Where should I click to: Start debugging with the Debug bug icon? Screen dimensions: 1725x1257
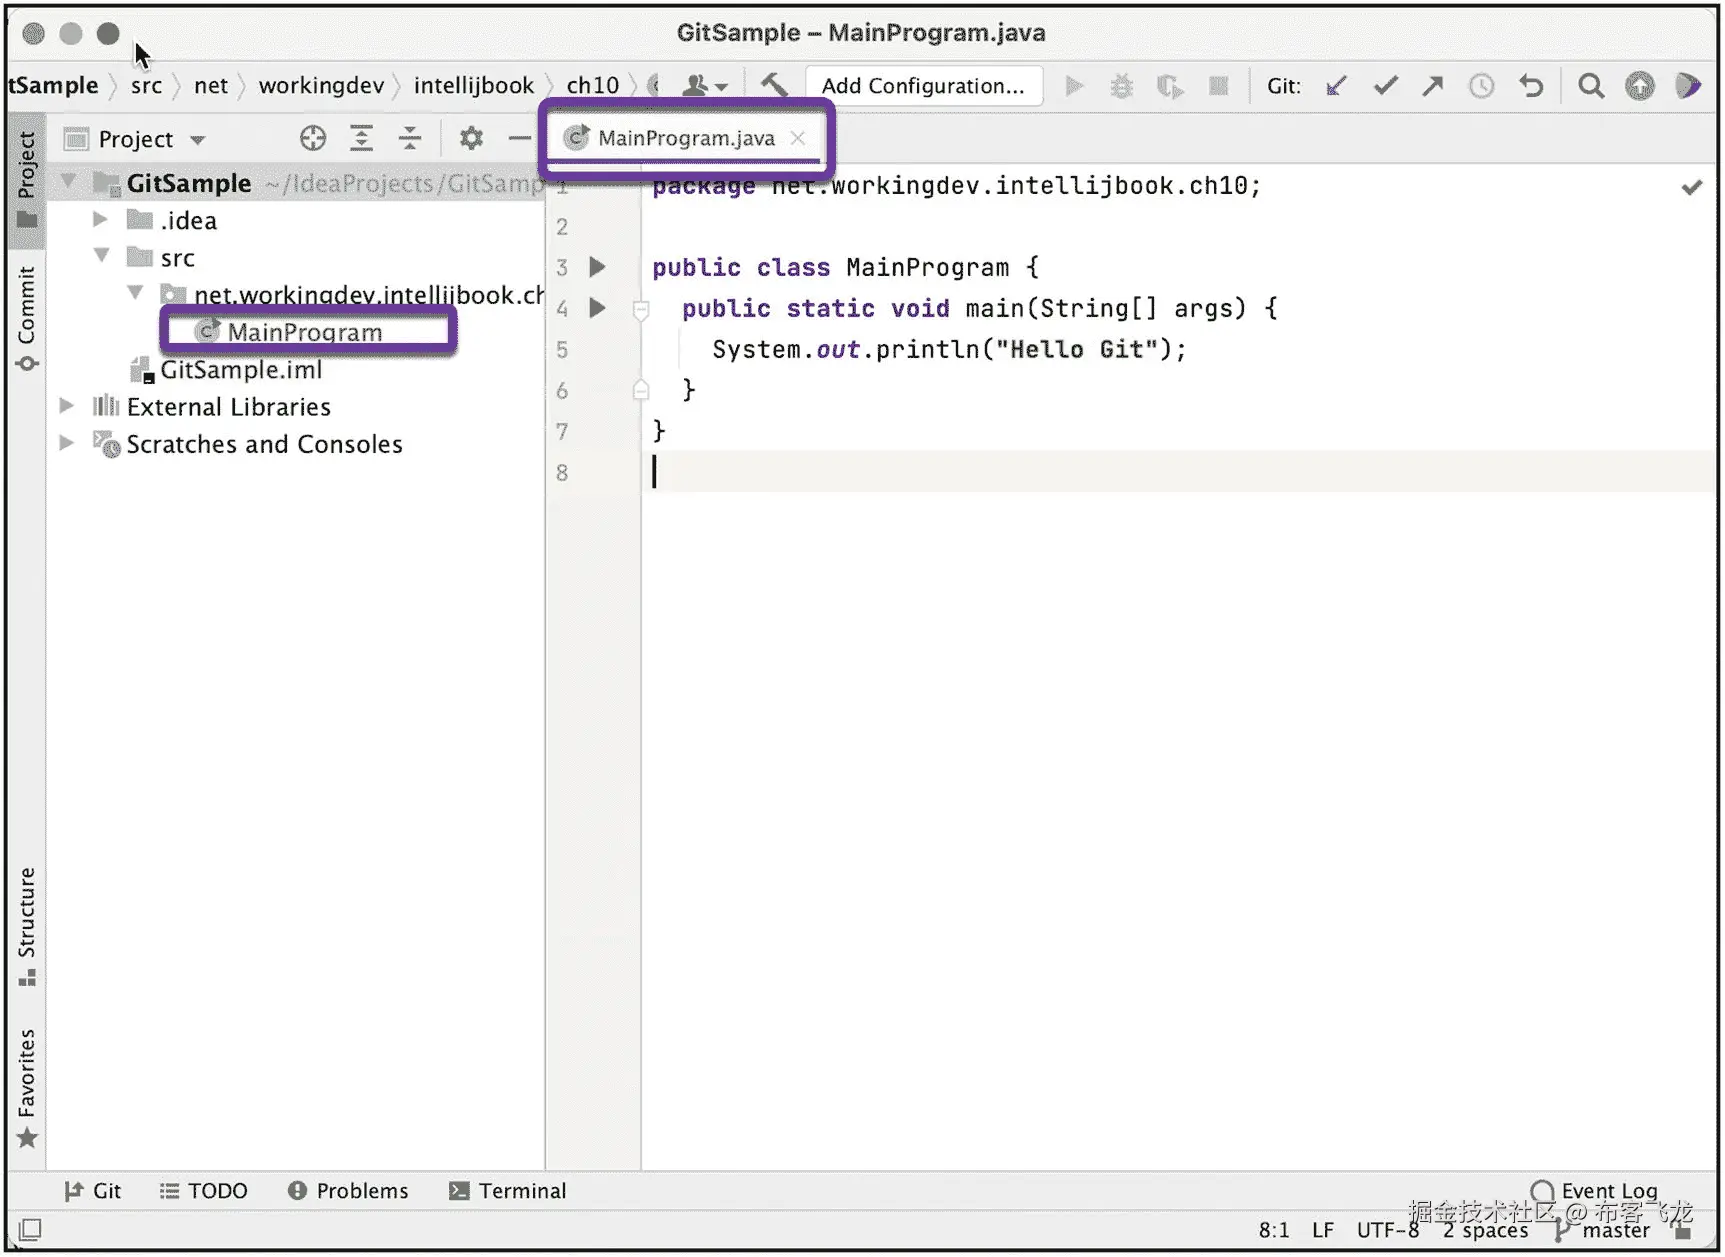click(1121, 86)
